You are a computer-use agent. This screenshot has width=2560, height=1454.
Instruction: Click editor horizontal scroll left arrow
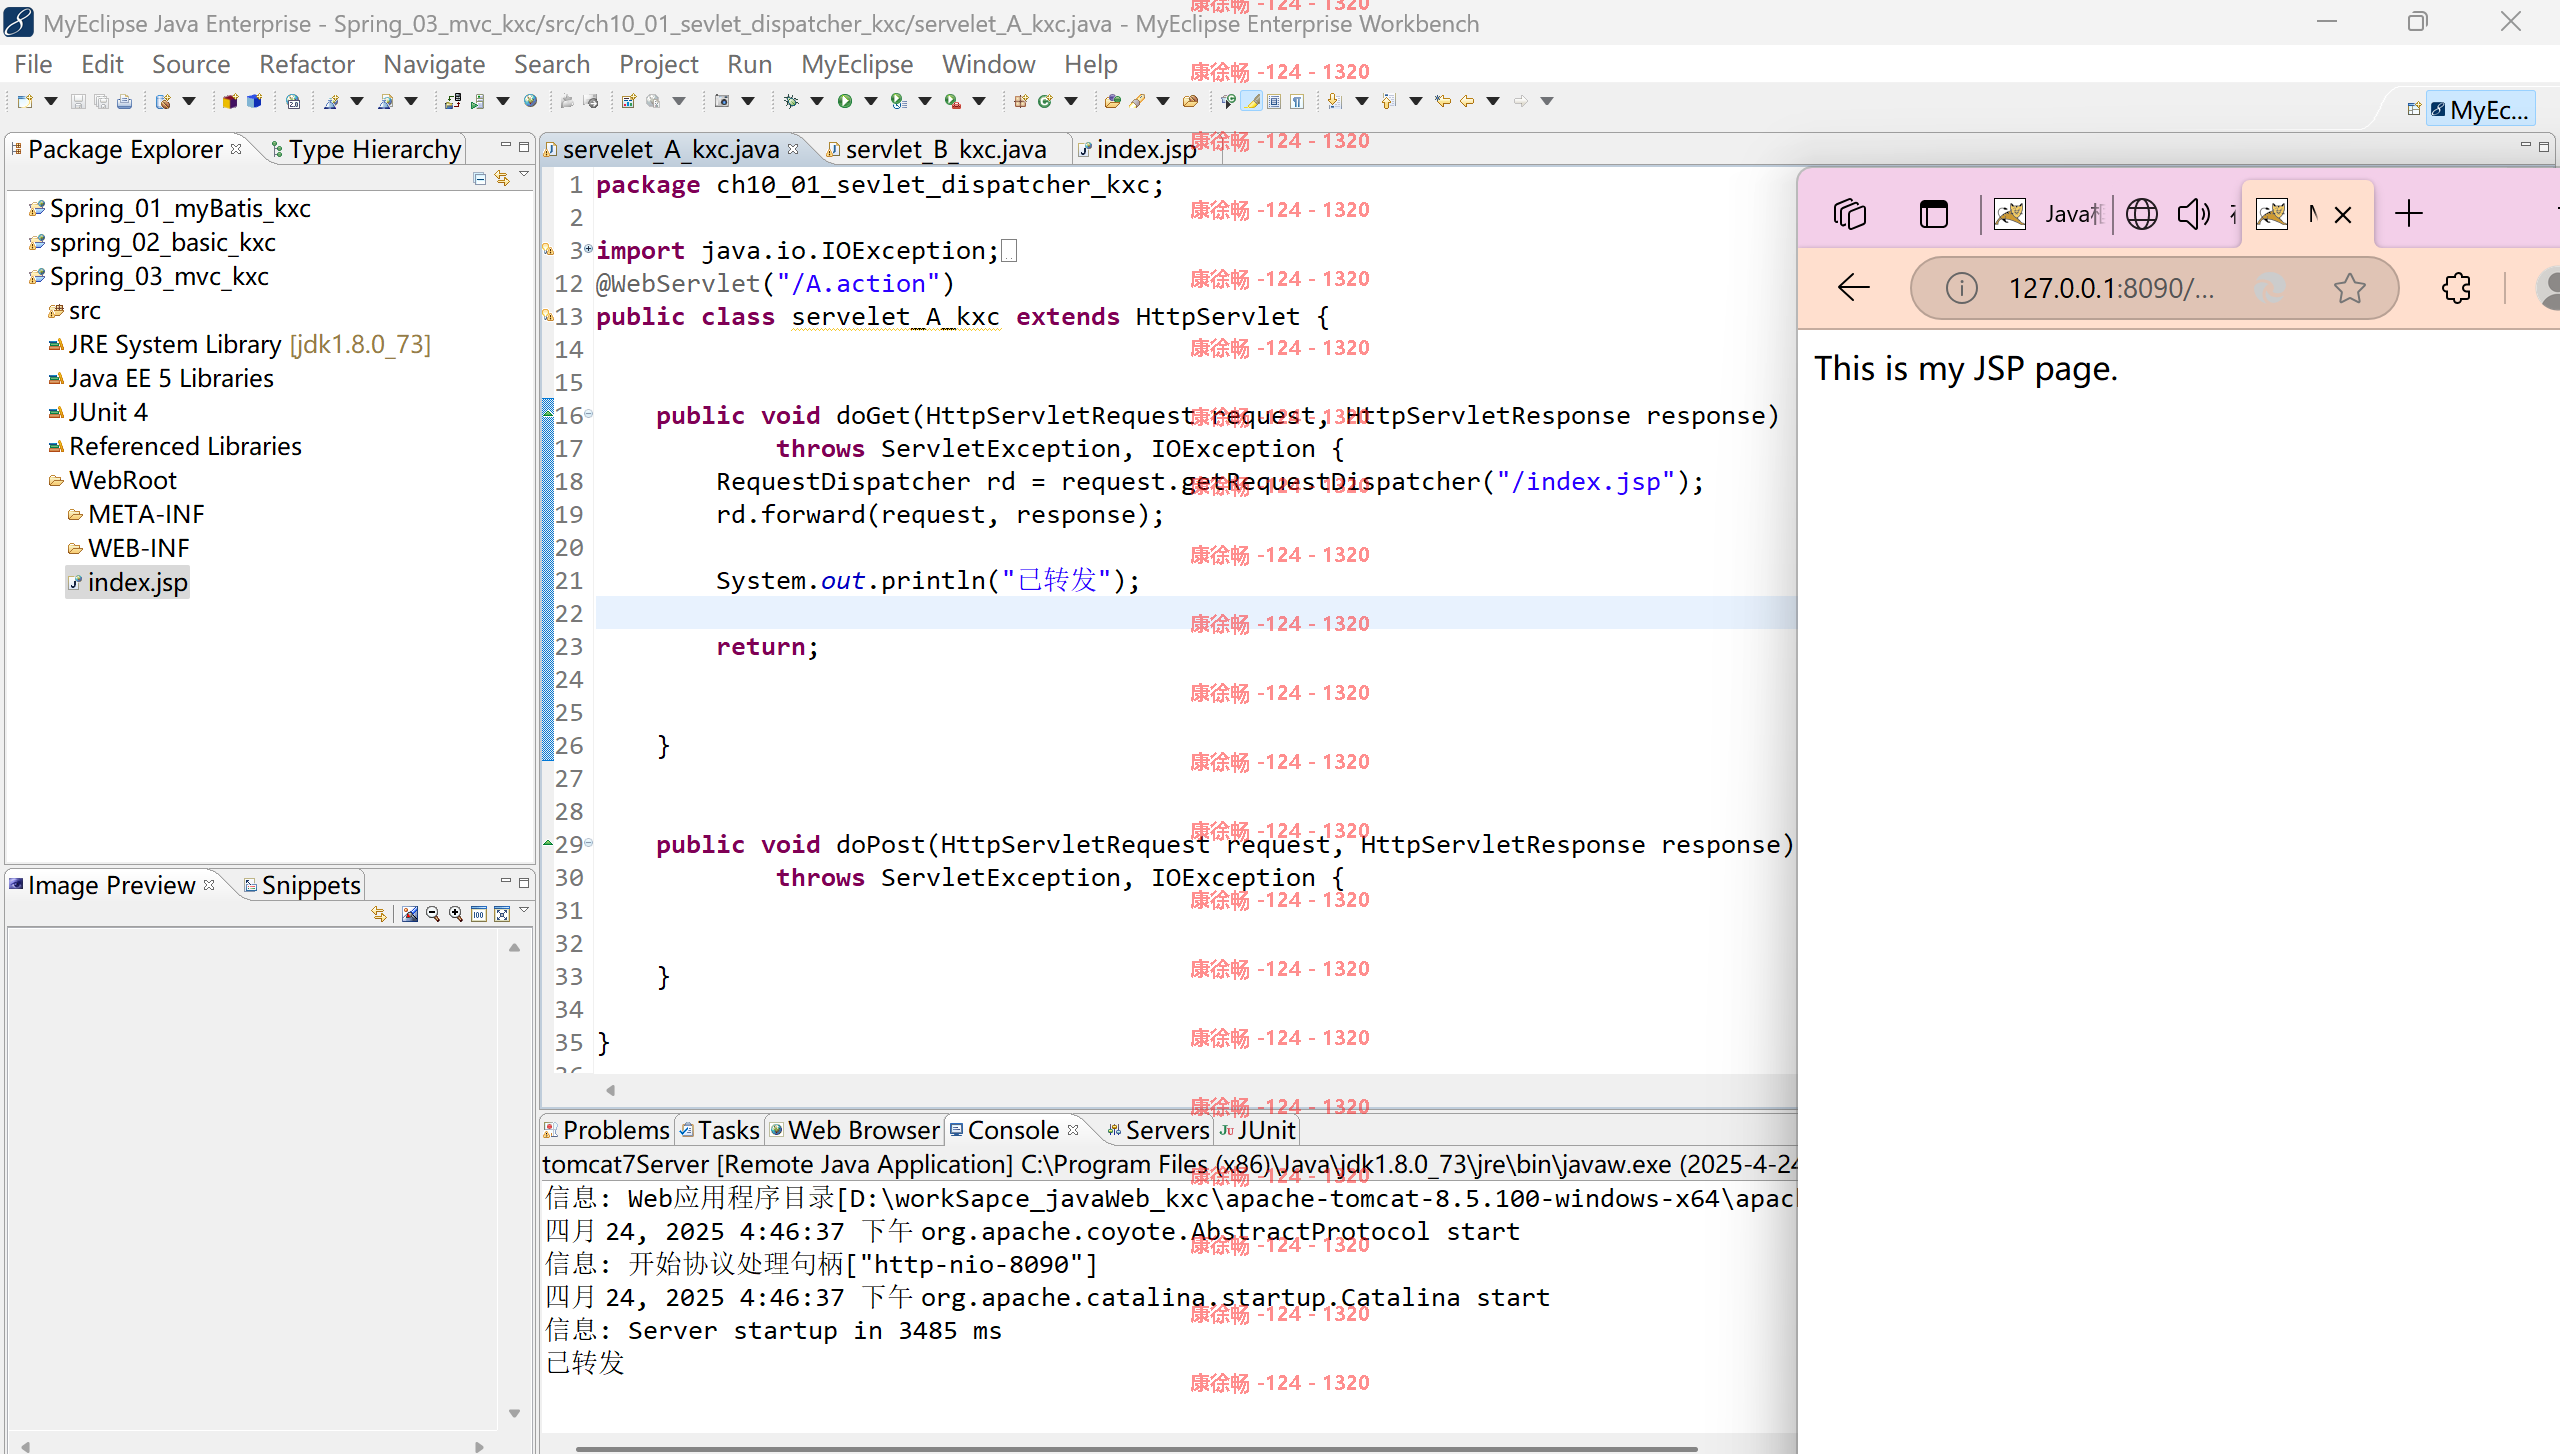click(610, 1090)
